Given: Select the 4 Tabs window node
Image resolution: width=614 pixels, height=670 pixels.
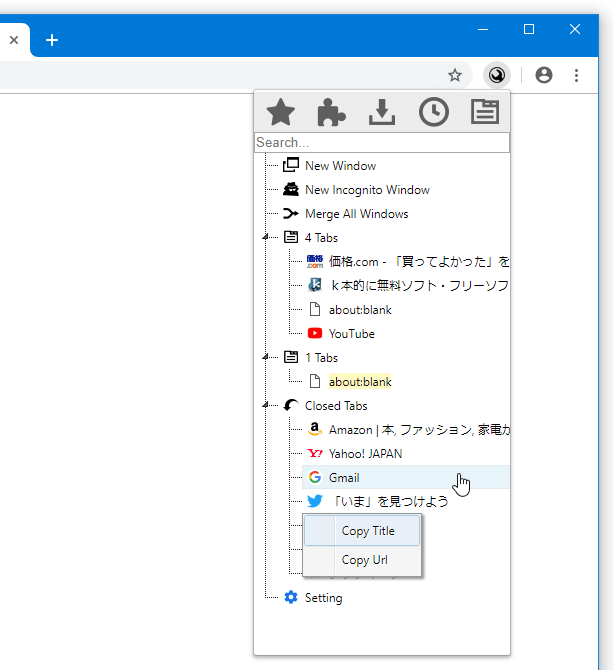Looking at the screenshot, I should tap(321, 238).
